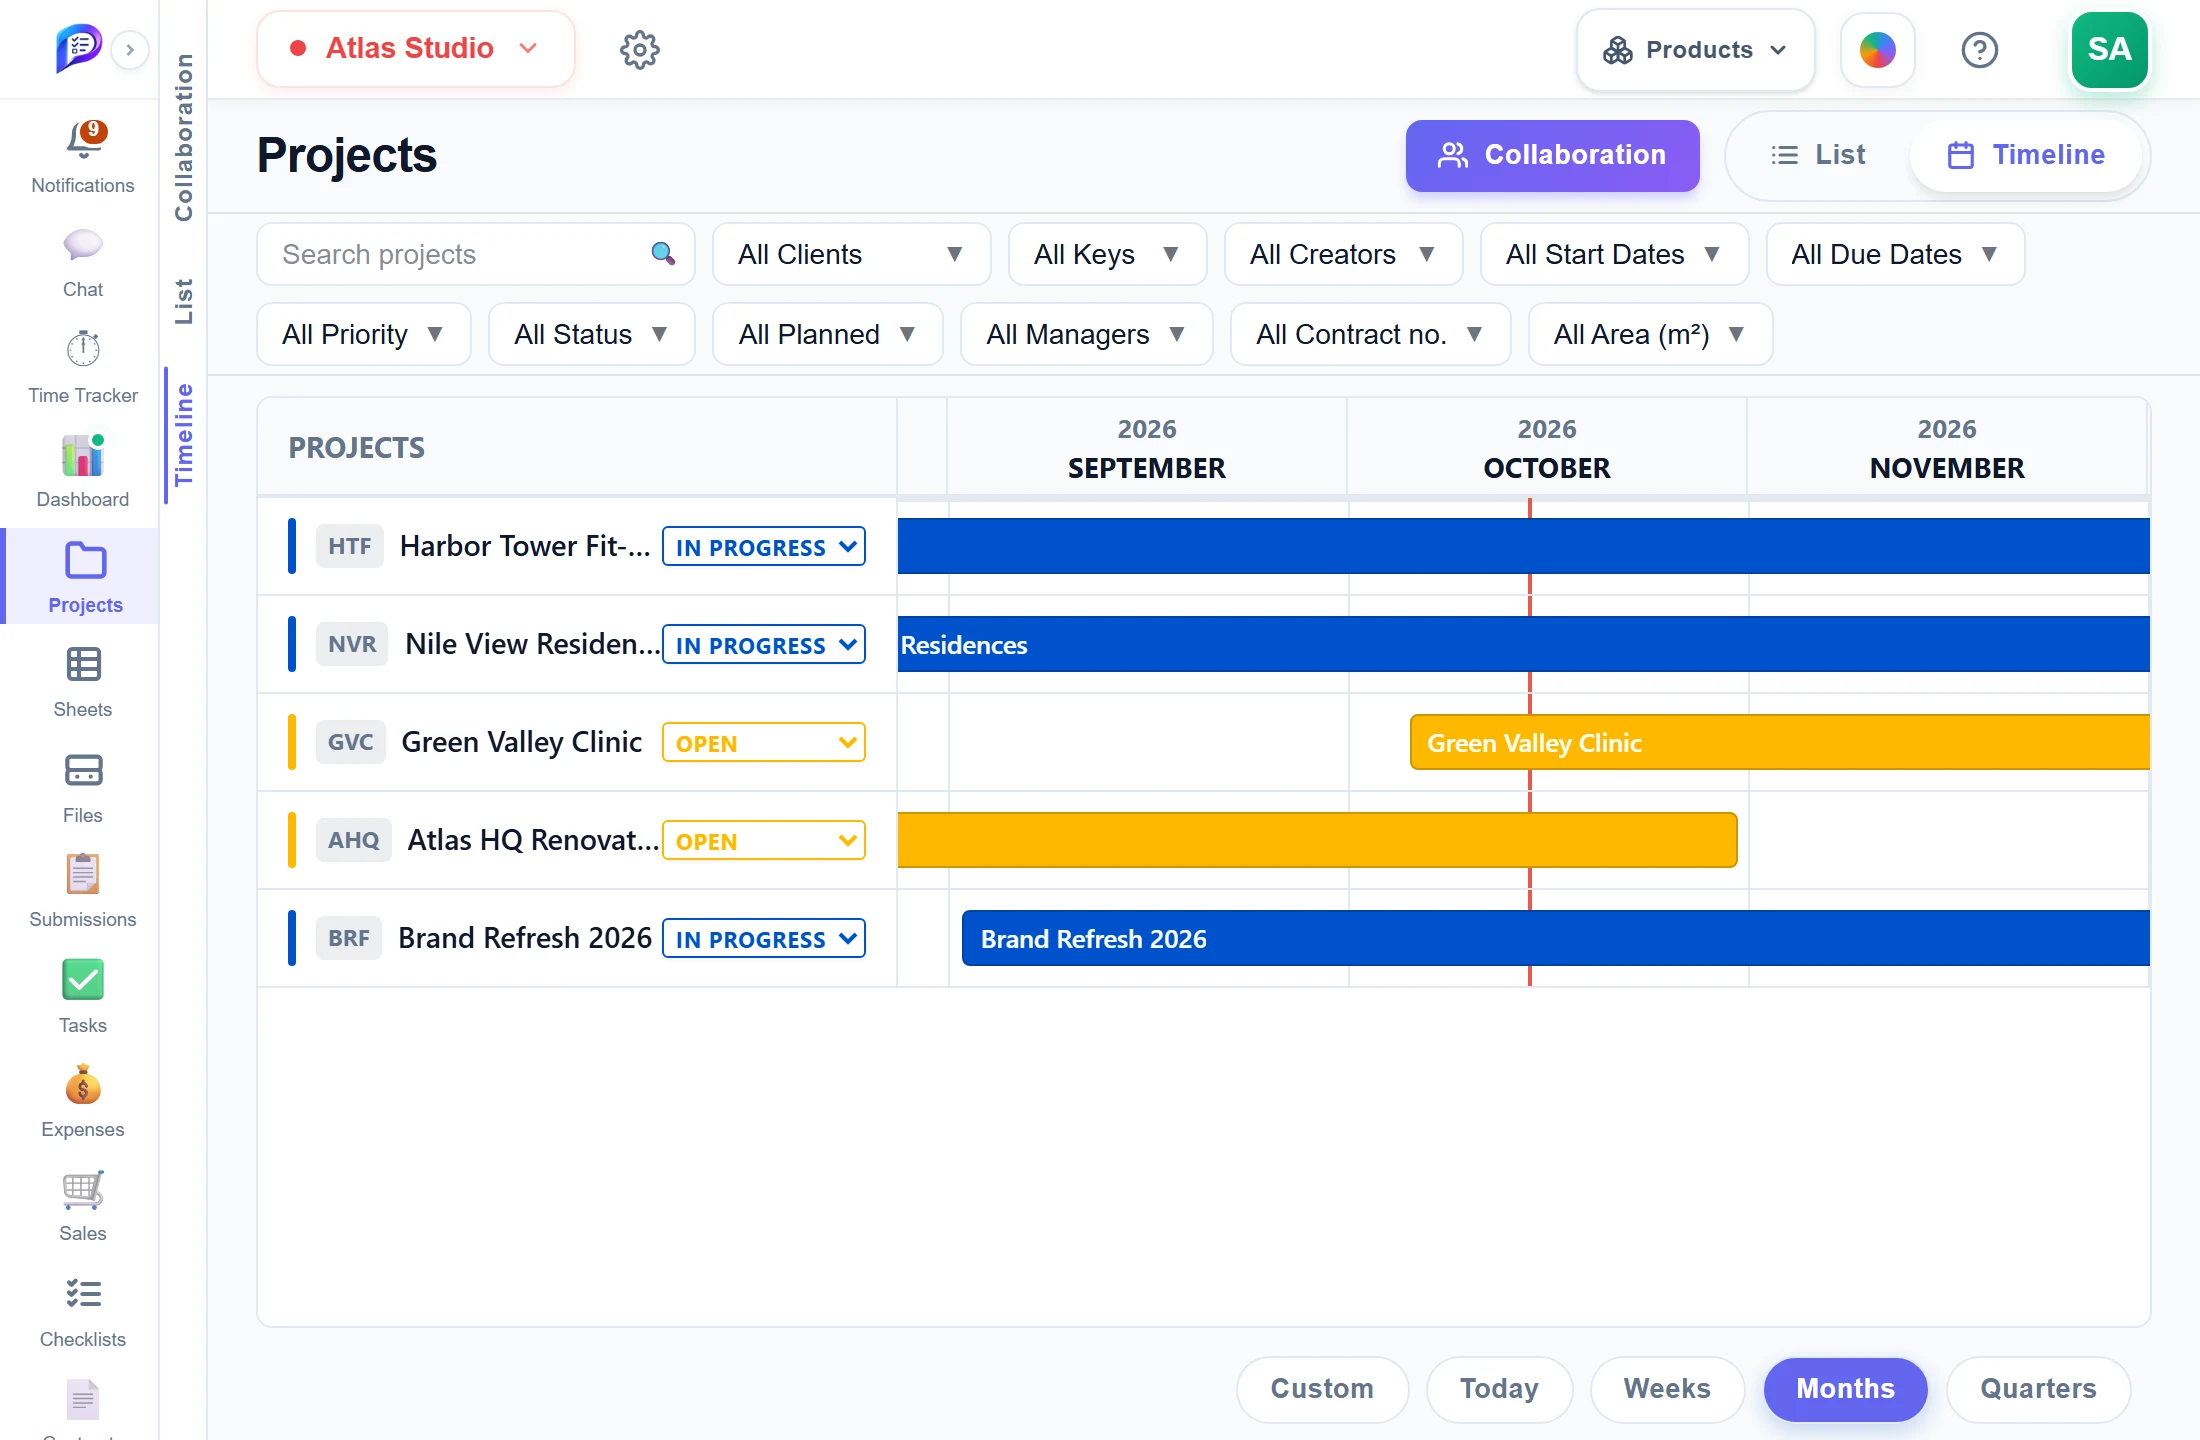Open the Atlas Studio workspace dropdown
The width and height of the screenshot is (2200, 1440).
(415, 49)
